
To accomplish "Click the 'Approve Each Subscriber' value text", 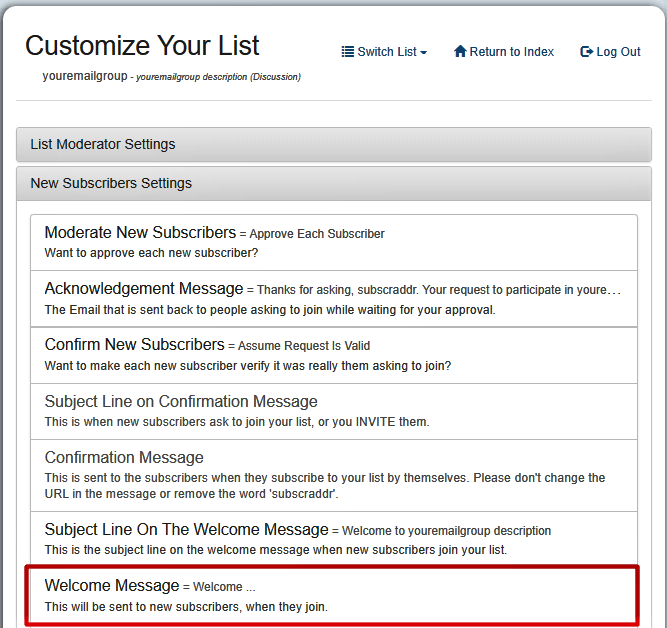I will 317,234.
